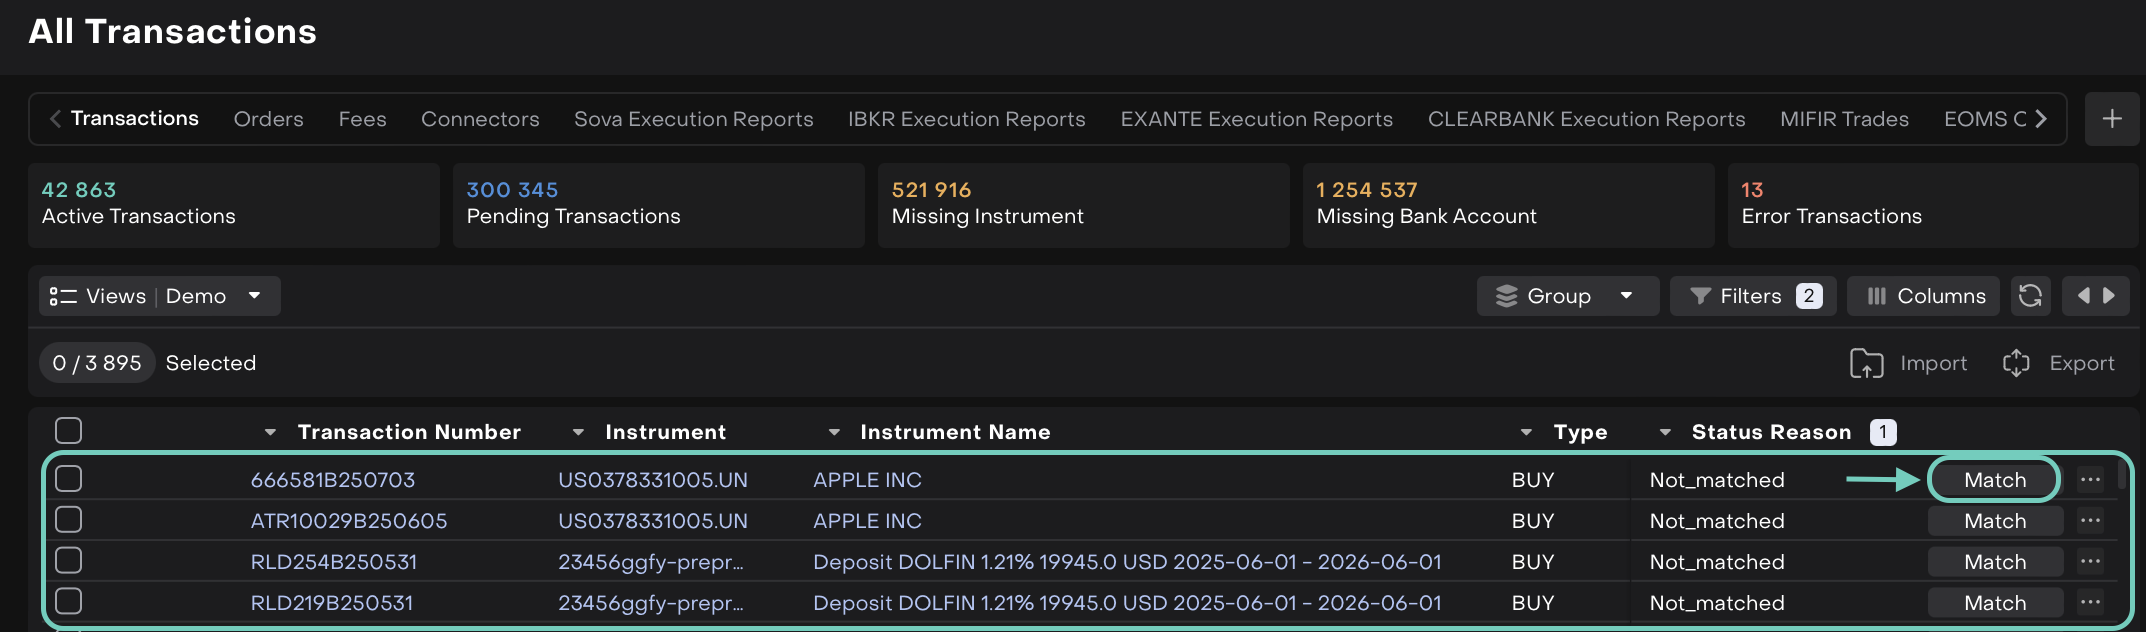Open three-dot menu for transaction RLD219B250531
The image size is (2146, 632).
click(2090, 603)
